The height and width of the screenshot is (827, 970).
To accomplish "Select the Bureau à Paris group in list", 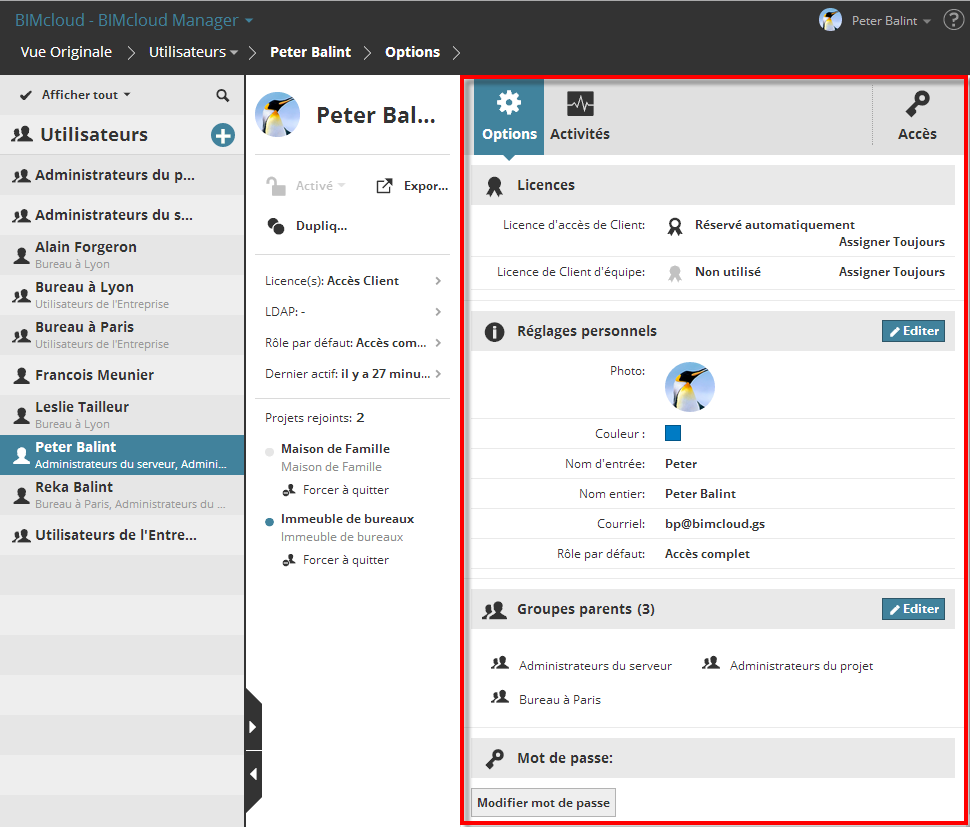I will pyautogui.click(x=122, y=335).
